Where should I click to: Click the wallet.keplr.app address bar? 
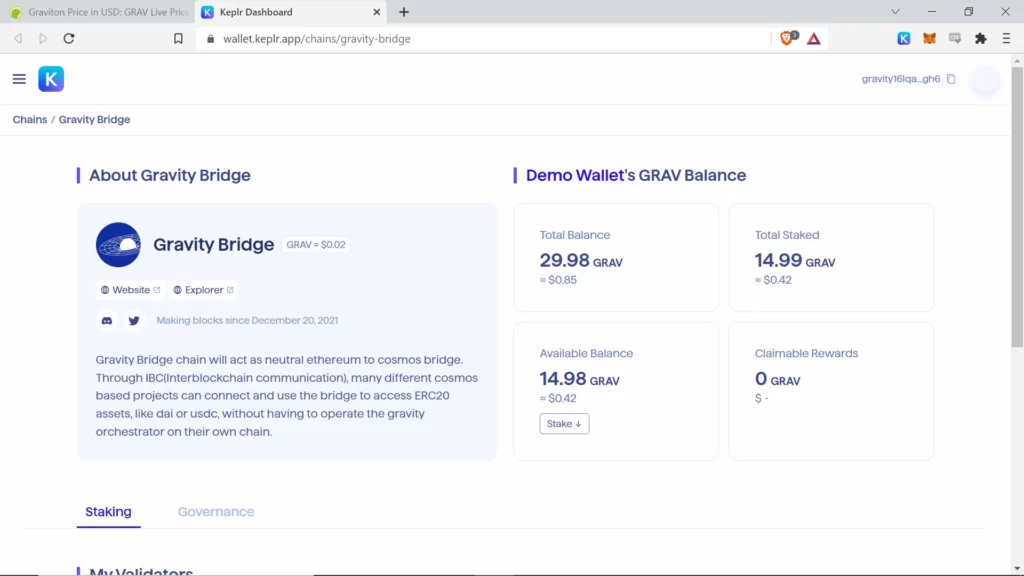(x=483, y=39)
